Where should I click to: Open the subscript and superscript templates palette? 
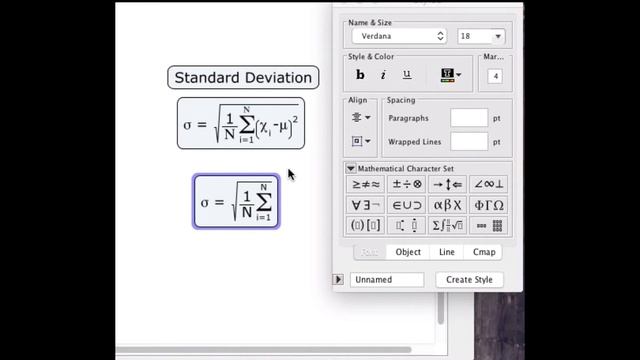(407, 225)
